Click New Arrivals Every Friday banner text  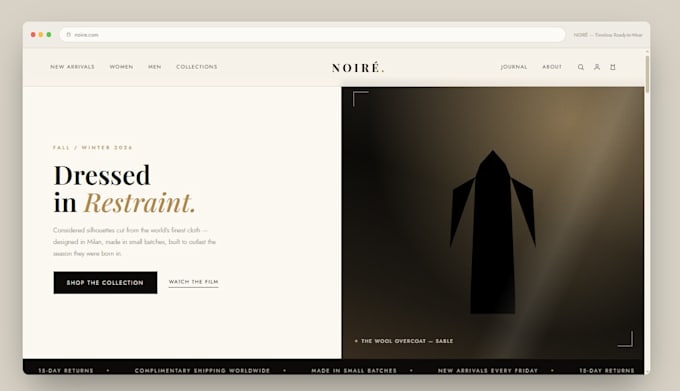488,371
